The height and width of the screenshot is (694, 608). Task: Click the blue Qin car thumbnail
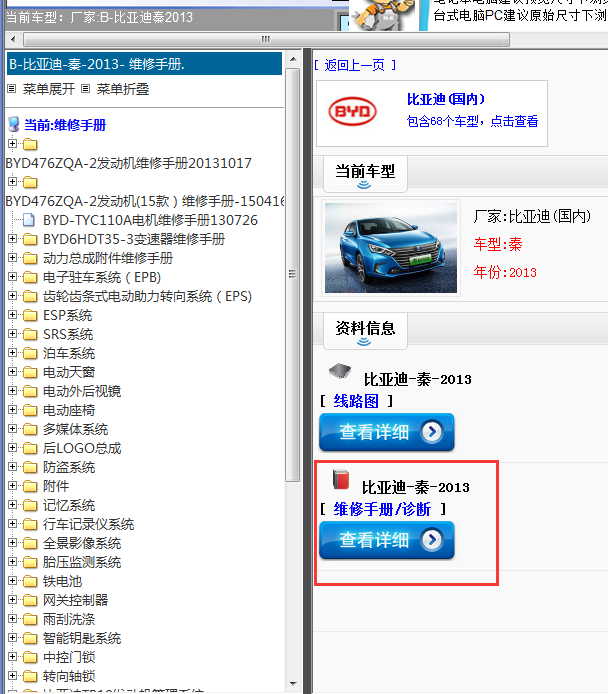(x=391, y=248)
